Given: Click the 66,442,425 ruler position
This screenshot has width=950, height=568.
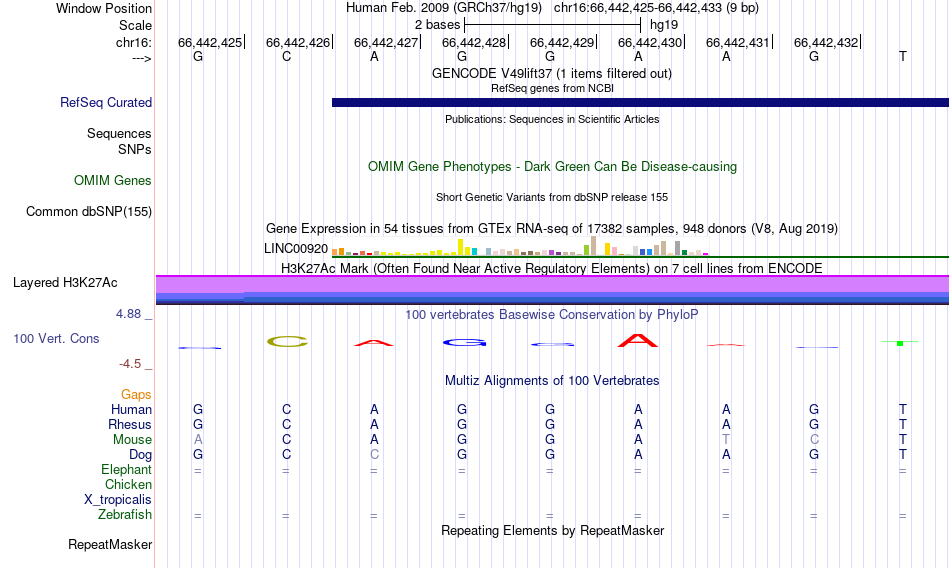Looking at the screenshot, I should [x=210, y=42].
